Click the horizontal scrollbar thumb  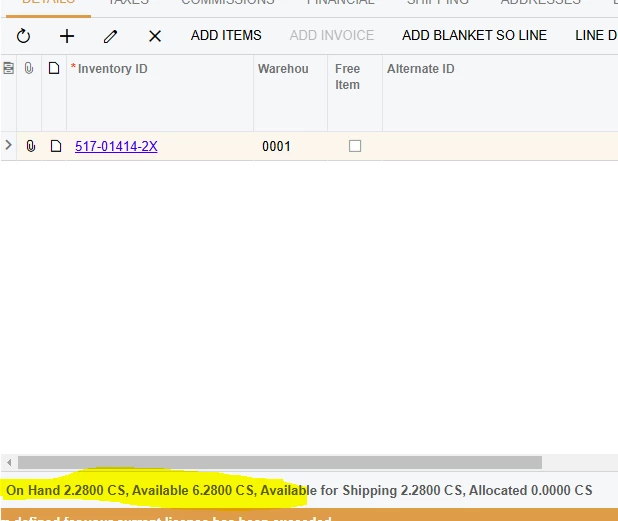click(280, 462)
